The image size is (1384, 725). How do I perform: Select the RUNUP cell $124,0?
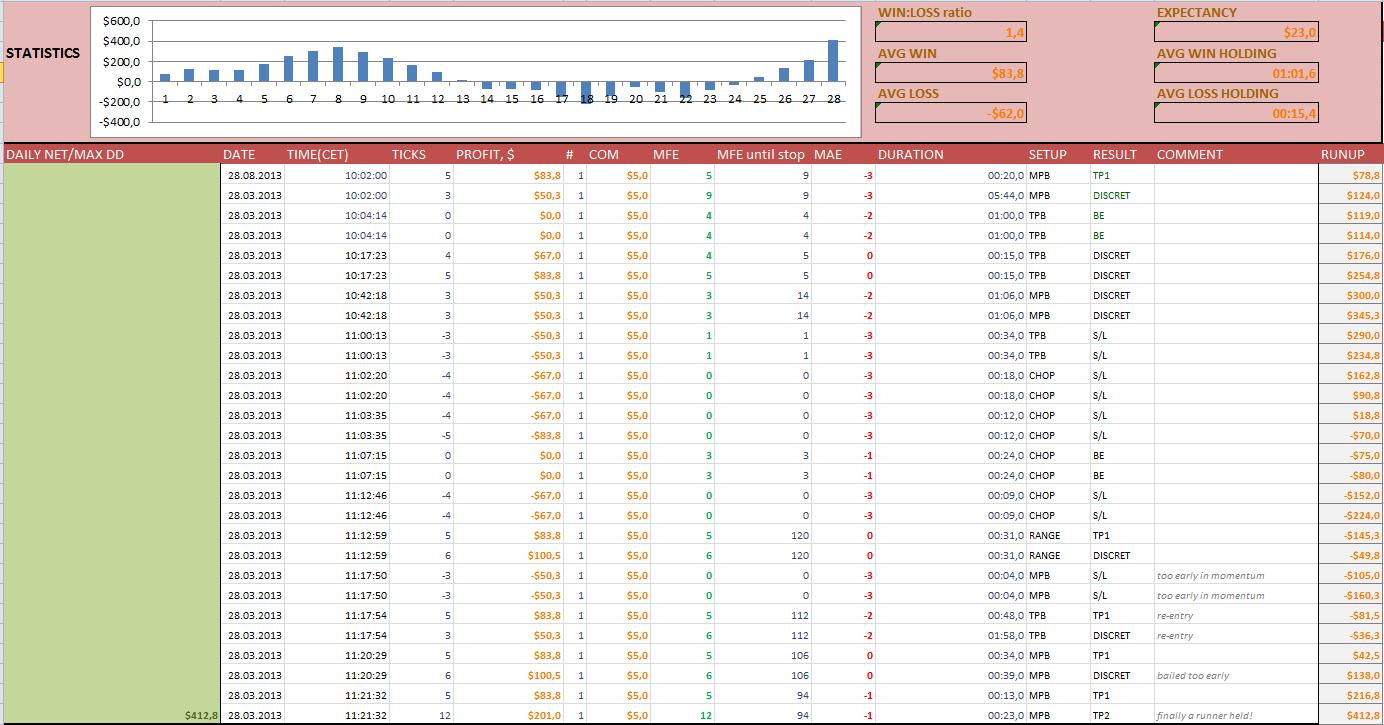click(x=1350, y=195)
